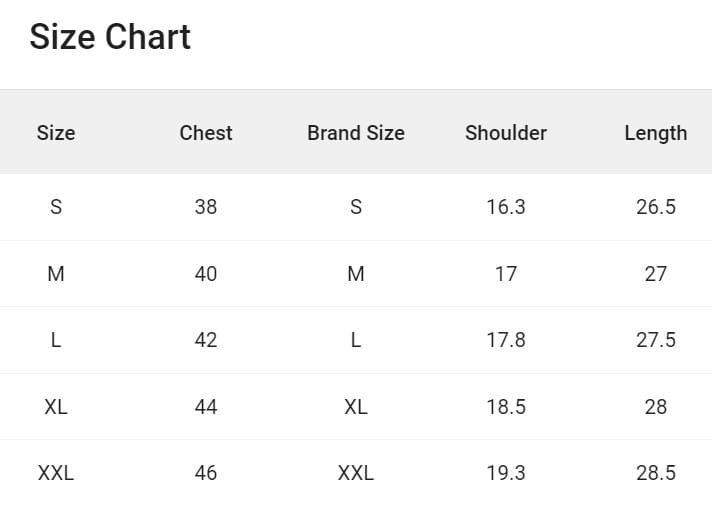Click the XXL brand size cell
Viewport: 712px width, 519px height.
356,473
